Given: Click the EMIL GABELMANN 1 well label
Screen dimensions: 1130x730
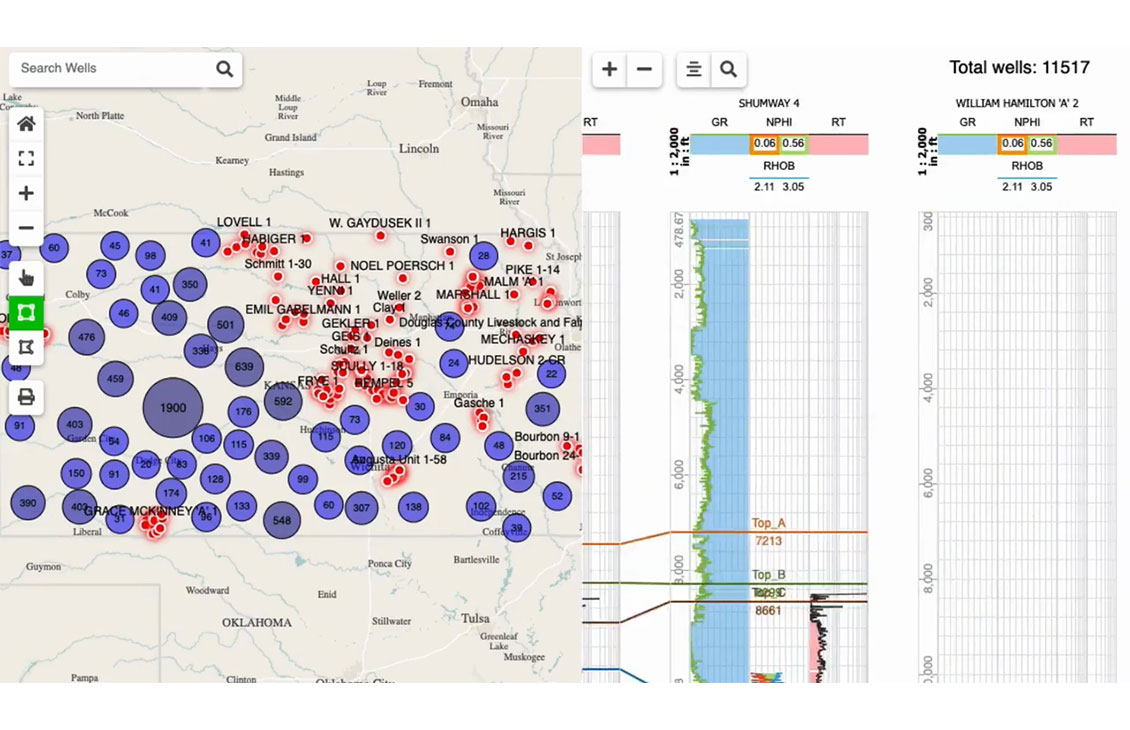Looking at the screenshot, I should [303, 309].
